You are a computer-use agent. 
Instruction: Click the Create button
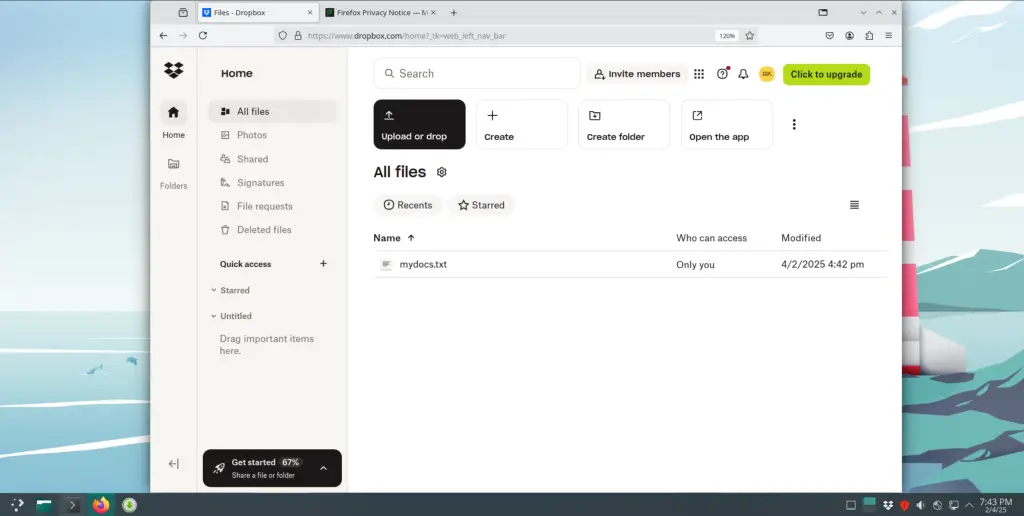pos(522,124)
